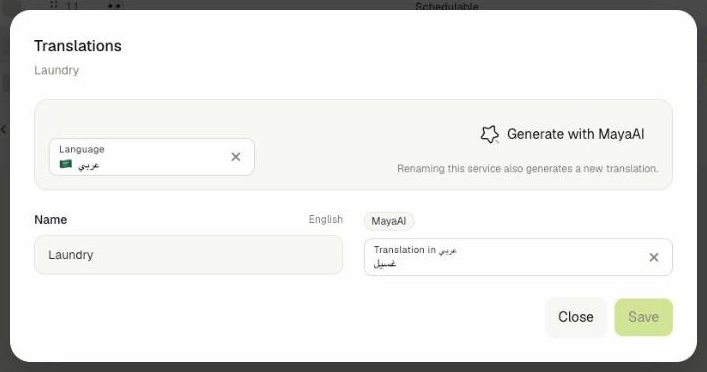Viewport: 707px width, 372px height.
Task: Click the English label above Name field
Action: tap(326, 220)
